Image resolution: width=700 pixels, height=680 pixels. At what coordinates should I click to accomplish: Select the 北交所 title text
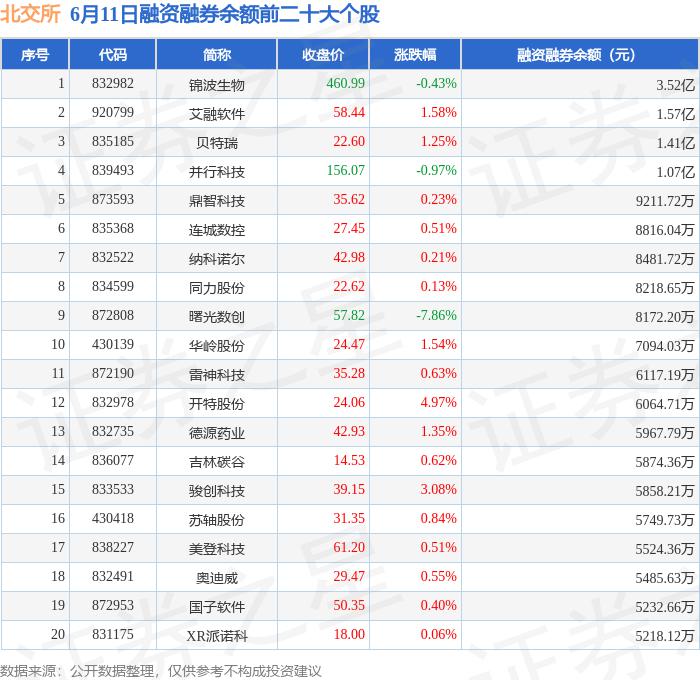coord(30,14)
